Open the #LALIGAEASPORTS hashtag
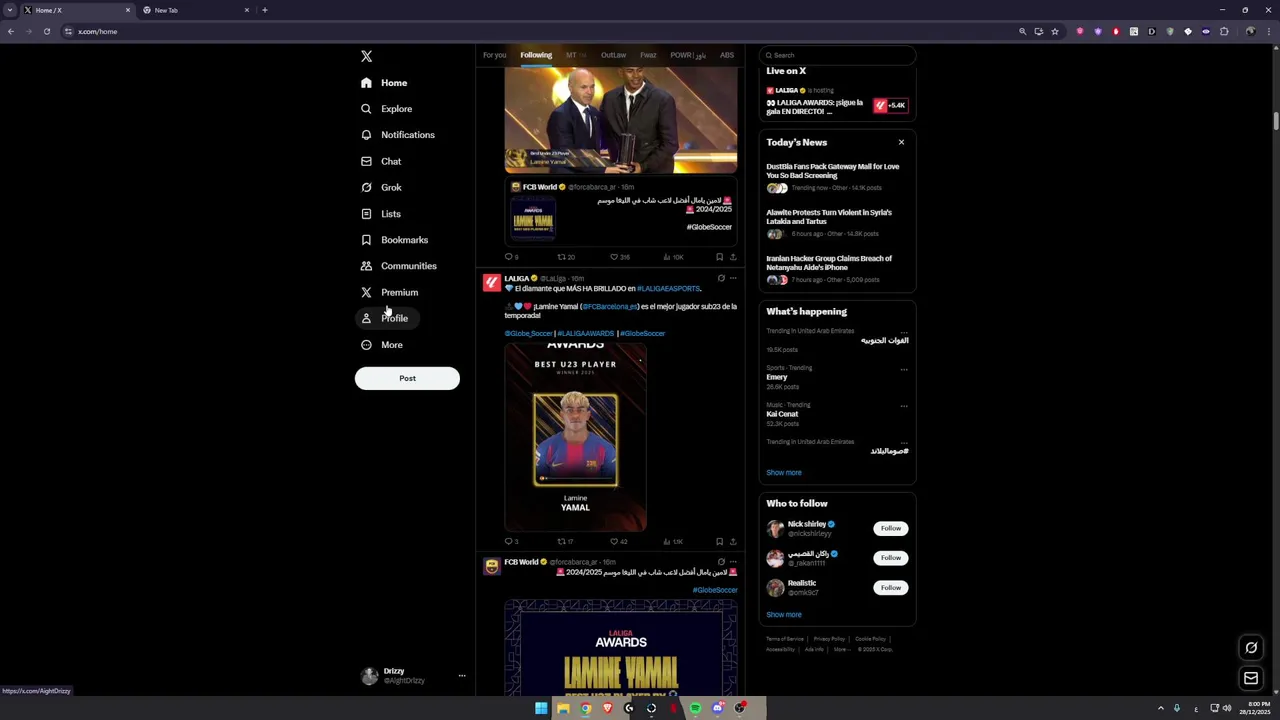Image resolution: width=1280 pixels, height=720 pixels. [668, 288]
